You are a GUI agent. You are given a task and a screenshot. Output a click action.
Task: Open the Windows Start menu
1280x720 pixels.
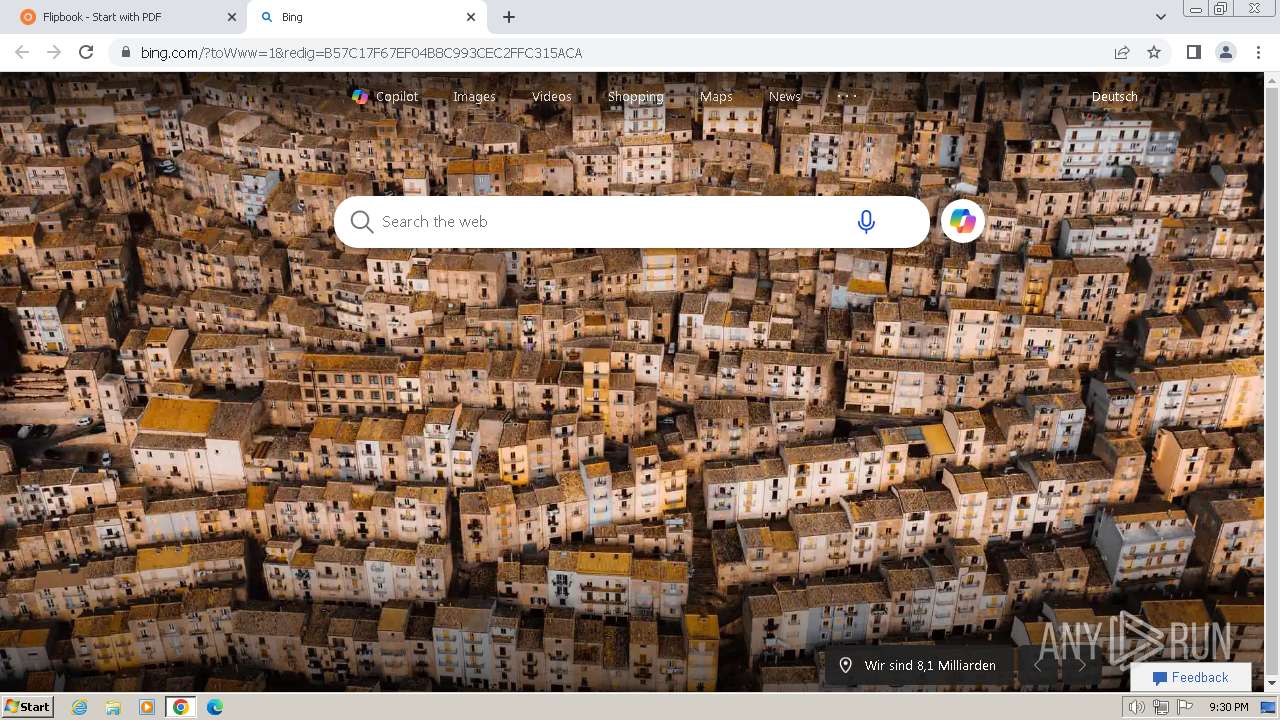pos(28,706)
